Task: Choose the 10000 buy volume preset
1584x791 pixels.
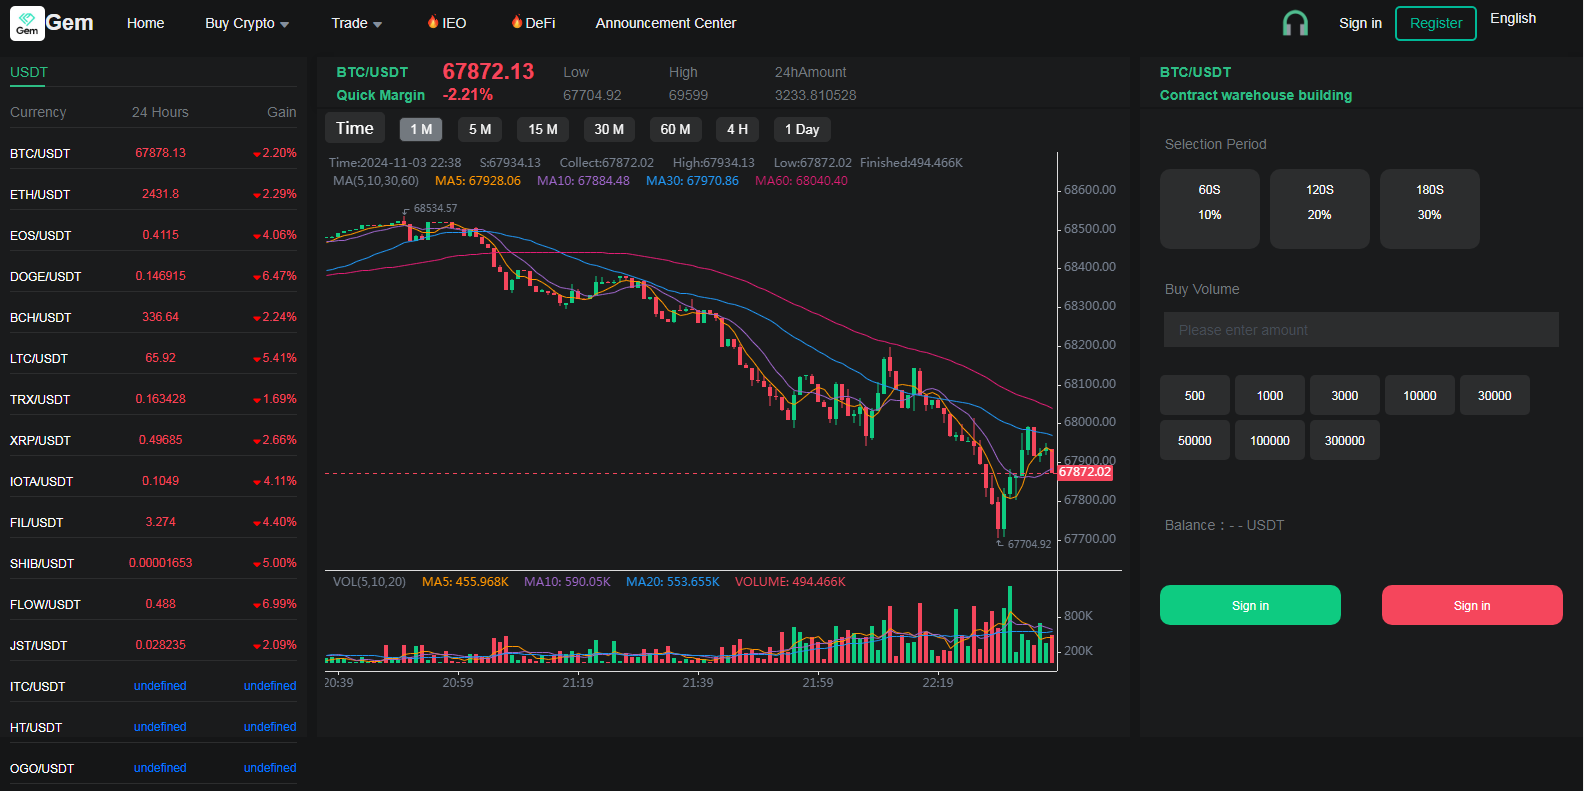Action: coord(1419,396)
